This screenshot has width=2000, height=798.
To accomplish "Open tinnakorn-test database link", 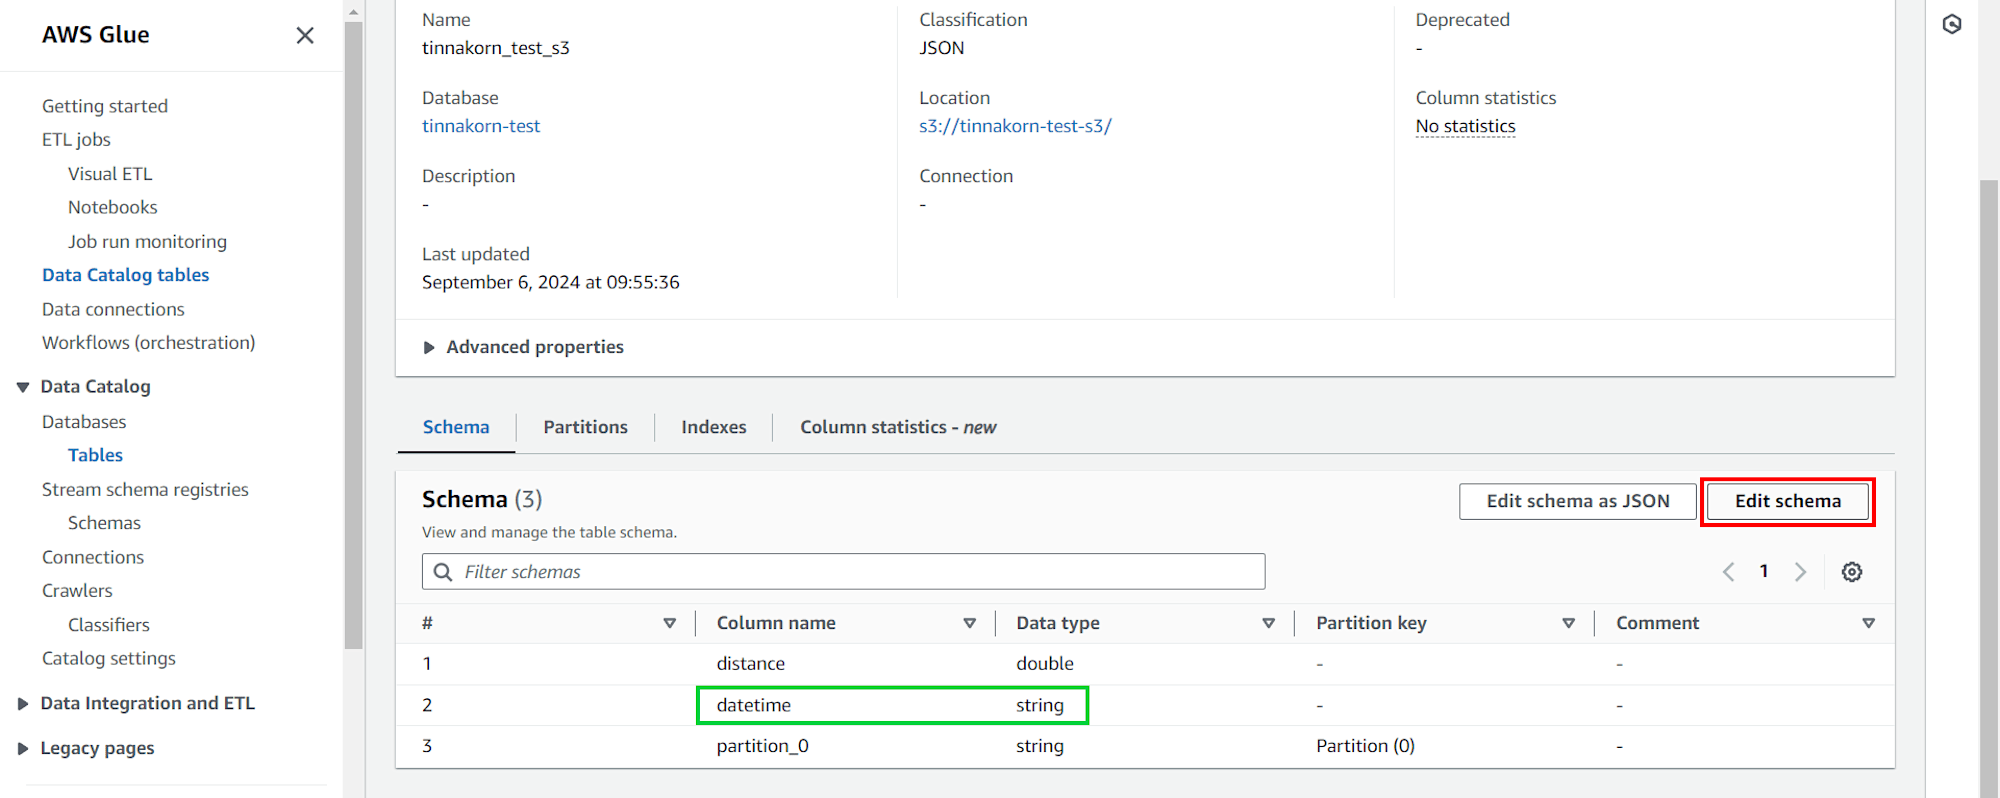I will click(x=481, y=126).
